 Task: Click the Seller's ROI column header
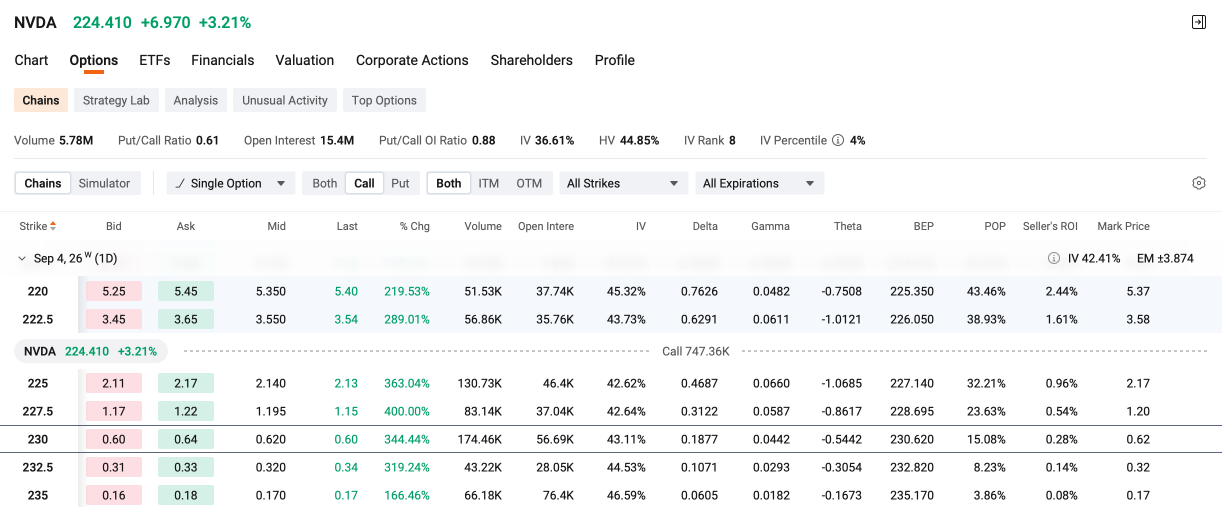tap(1050, 226)
